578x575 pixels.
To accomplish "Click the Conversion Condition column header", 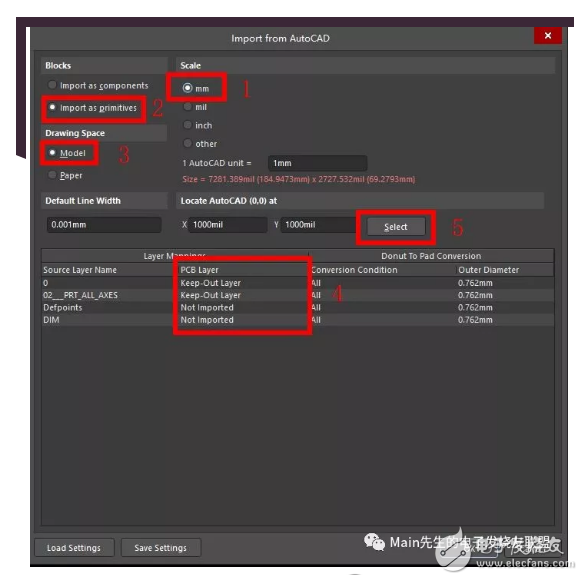I will coord(354,270).
